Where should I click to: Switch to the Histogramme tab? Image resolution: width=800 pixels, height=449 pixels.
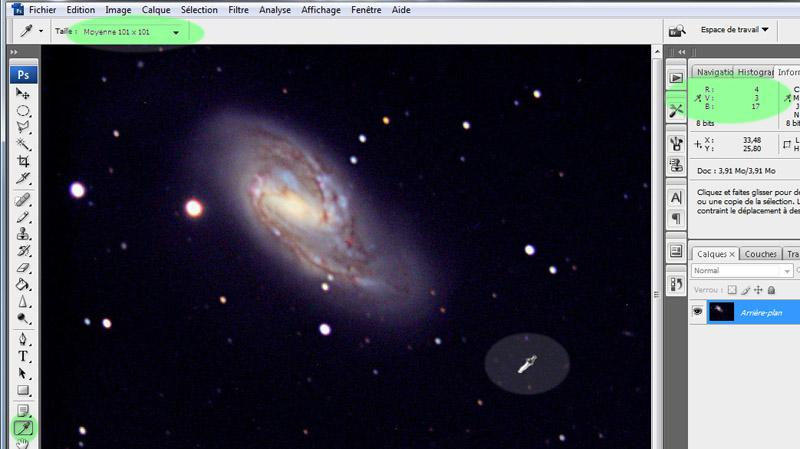coord(755,72)
